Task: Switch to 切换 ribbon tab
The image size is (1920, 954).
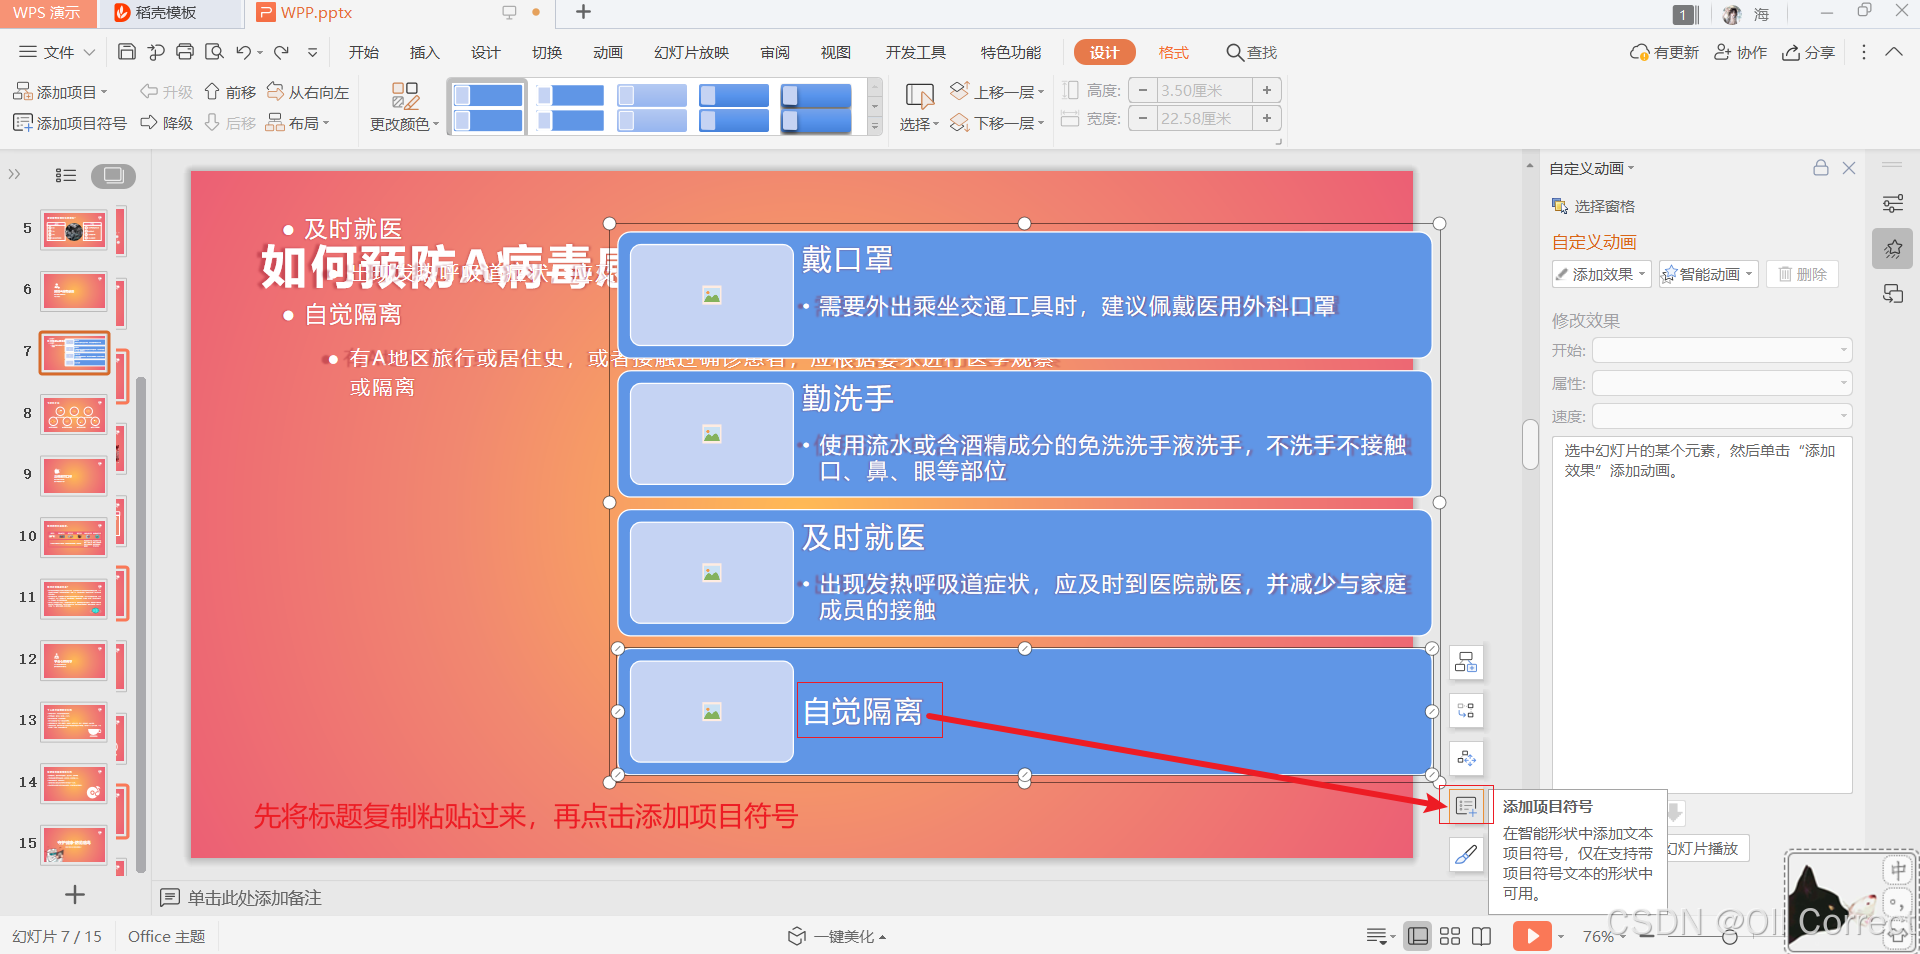Action: point(547,52)
